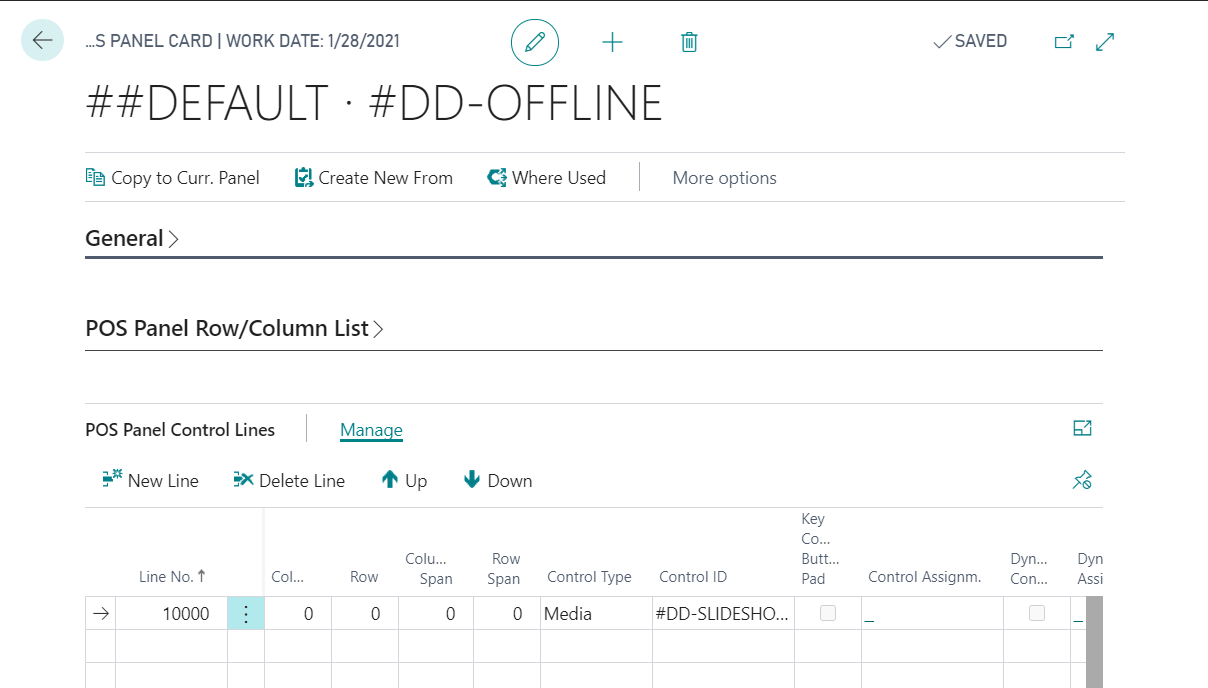Click the trash can delete icon
The height and width of the screenshot is (688, 1208).
(x=689, y=42)
